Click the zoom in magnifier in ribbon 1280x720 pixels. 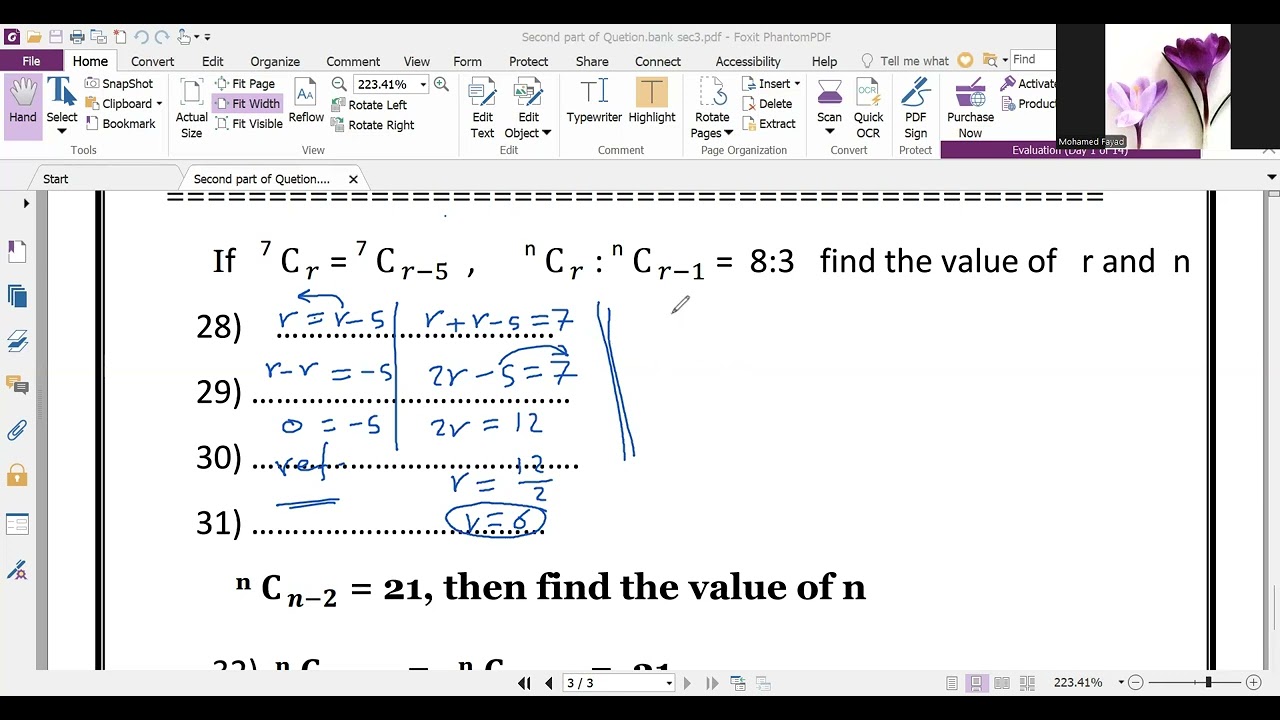click(441, 85)
